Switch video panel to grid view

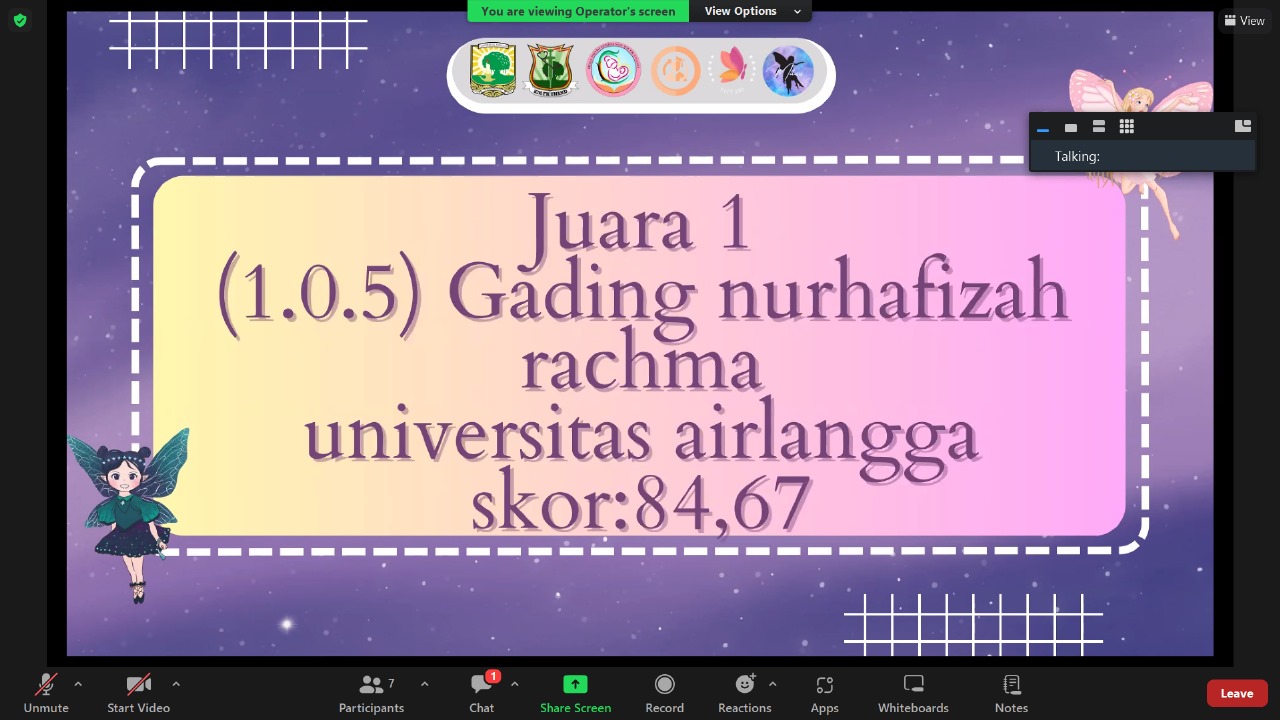(x=1127, y=126)
